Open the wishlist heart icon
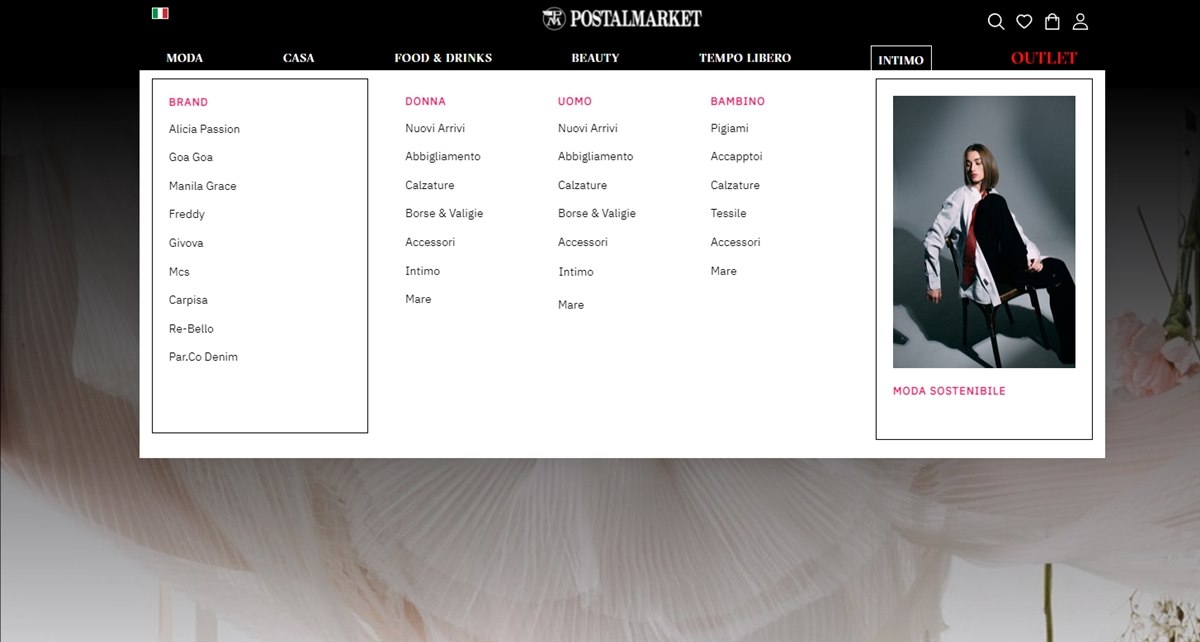 (x=1024, y=22)
